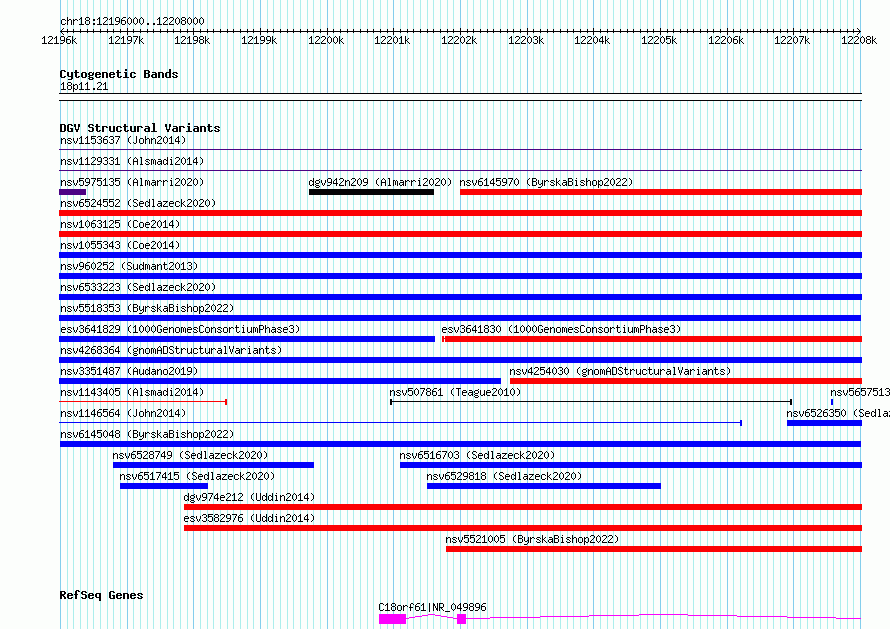The image size is (890, 629).
Task: Click the thin red nsv1143405 interval line
Action: click(x=143, y=402)
